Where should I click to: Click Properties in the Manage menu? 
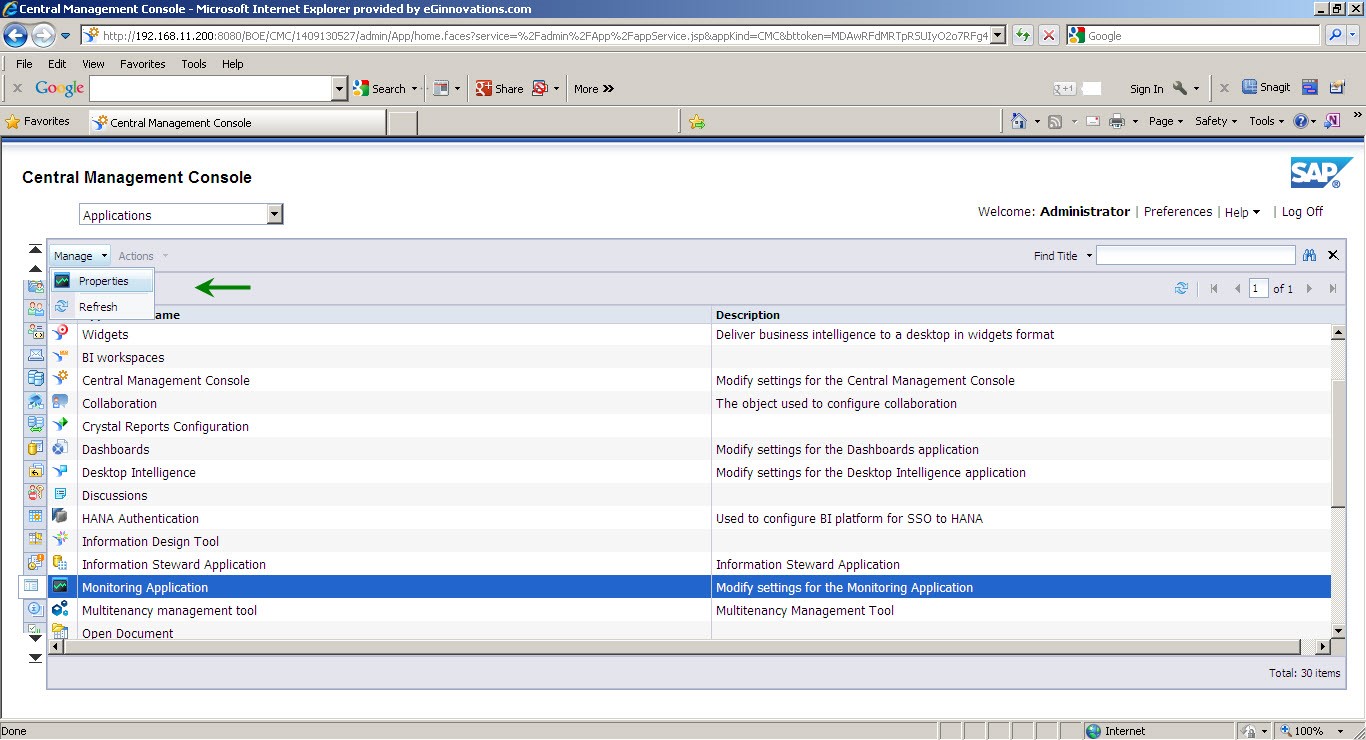coord(102,281)
